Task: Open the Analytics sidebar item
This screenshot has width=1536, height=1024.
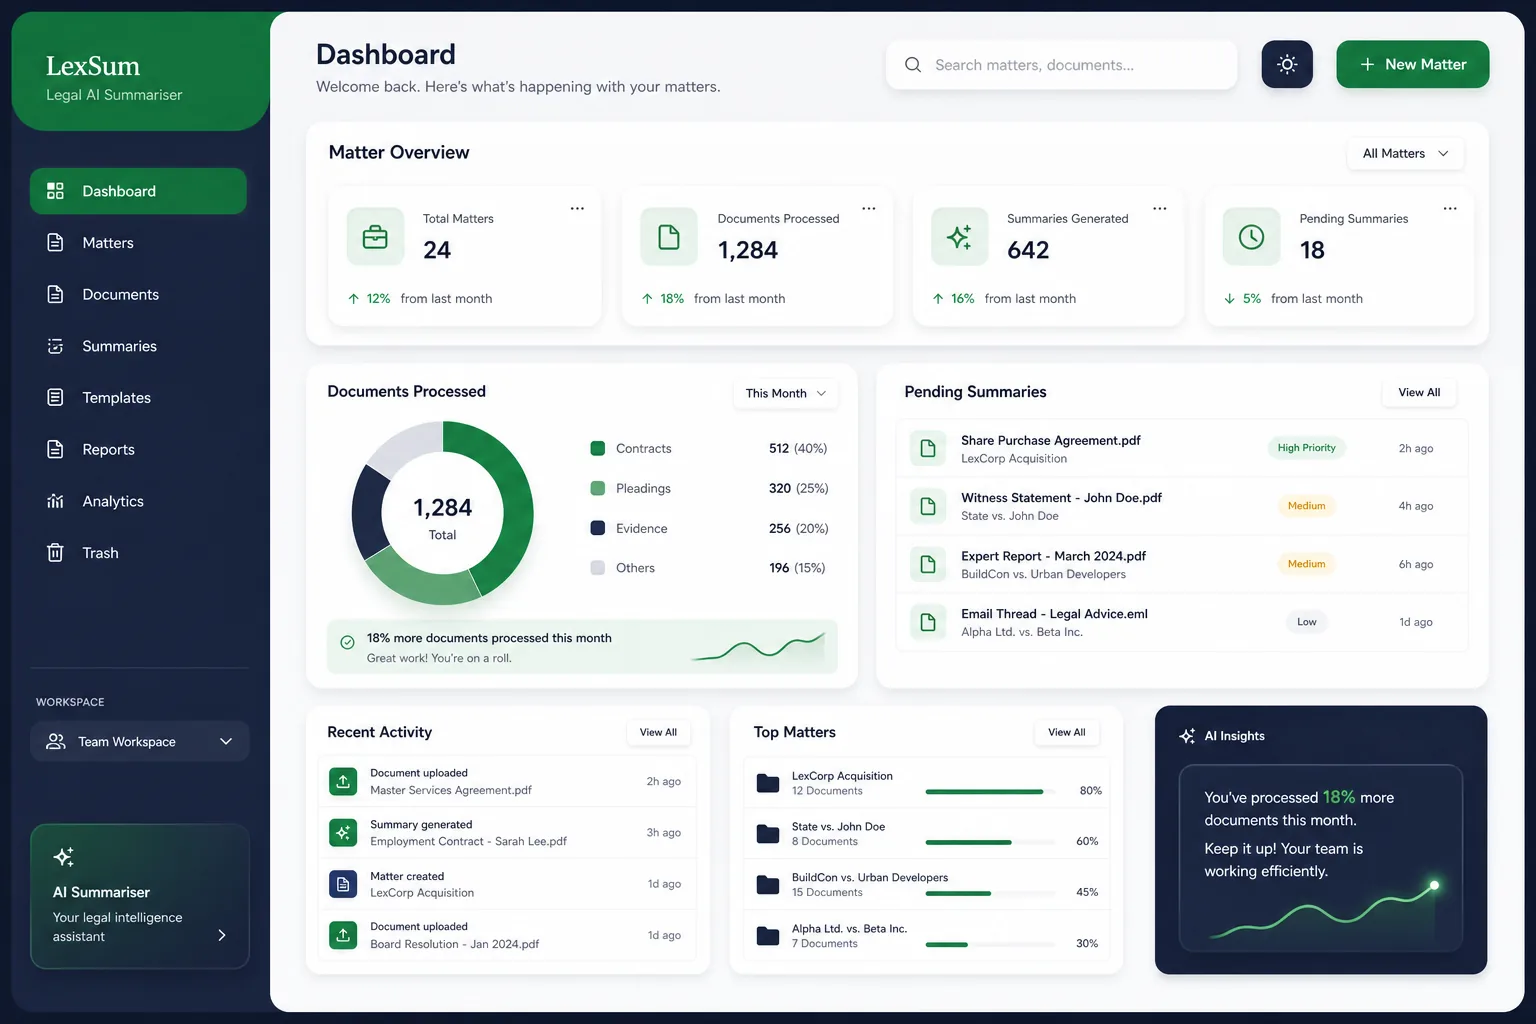Action: click(138, 501)
